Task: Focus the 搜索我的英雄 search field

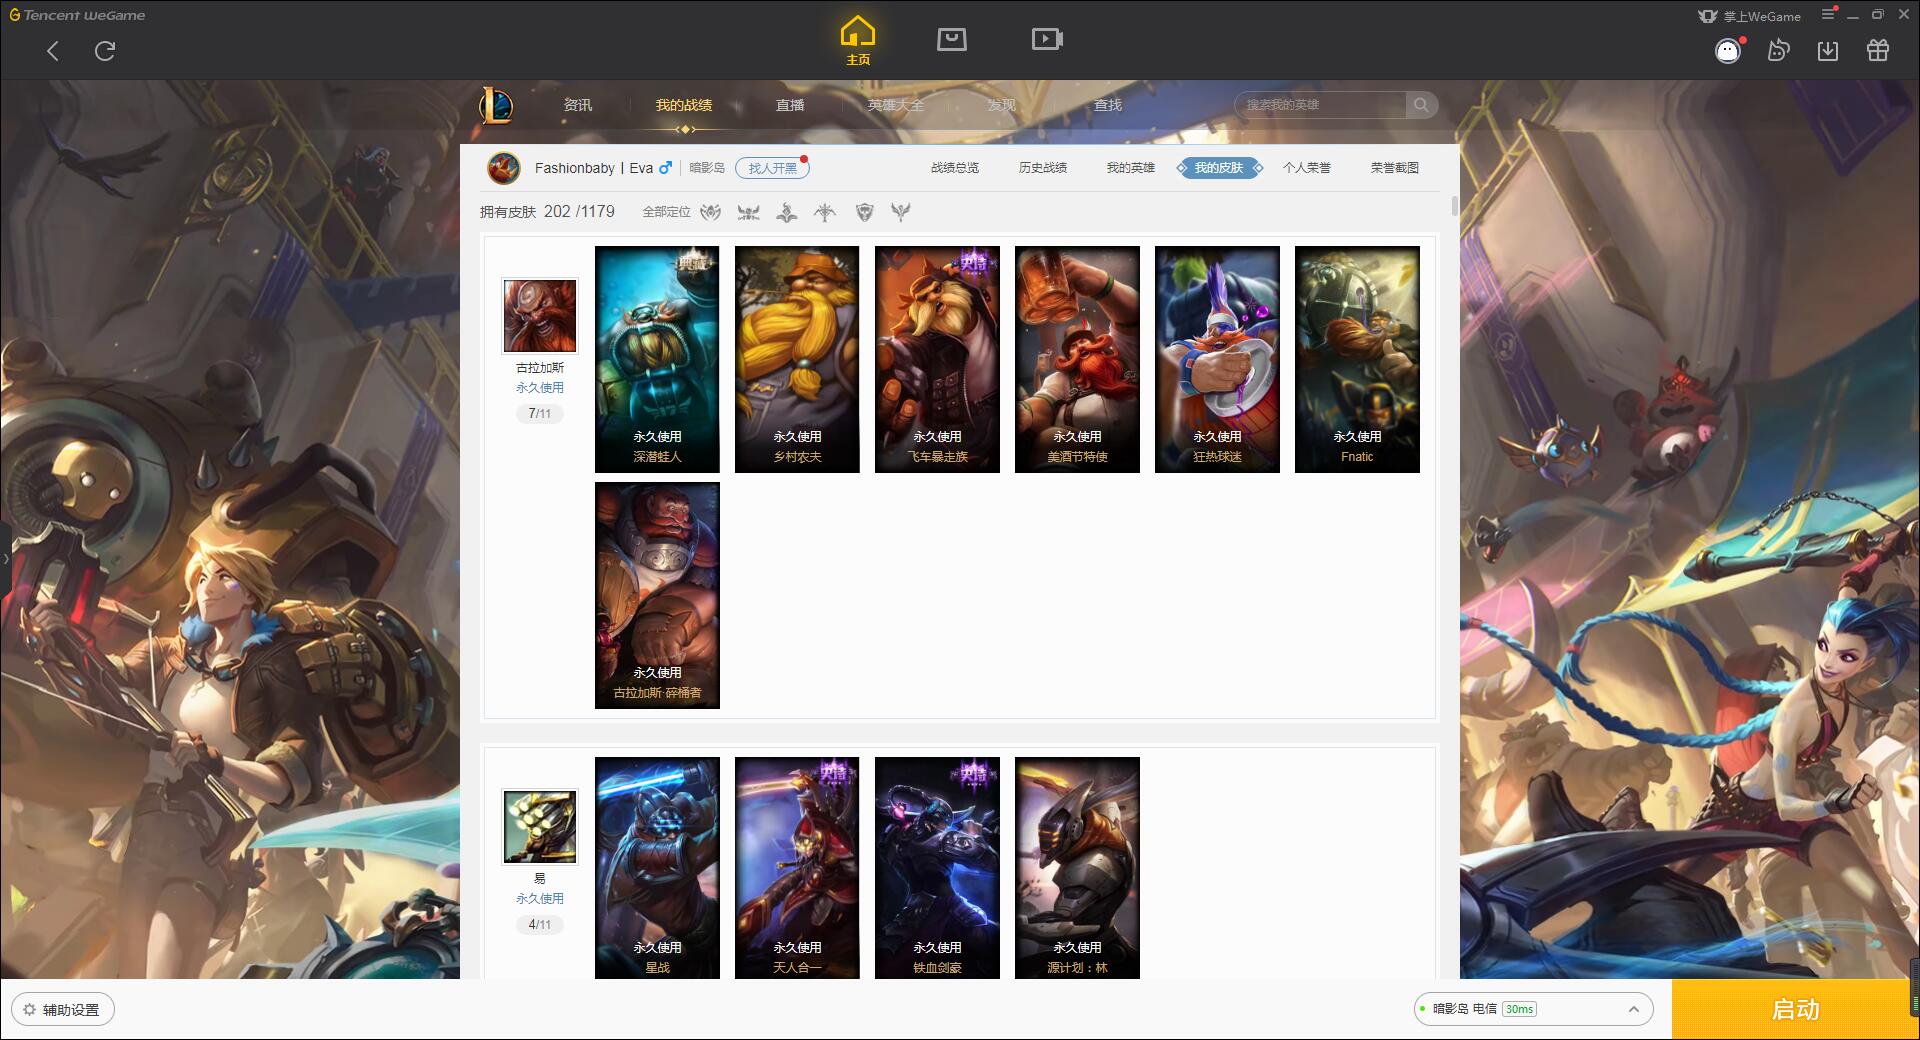Action: 1320,105
